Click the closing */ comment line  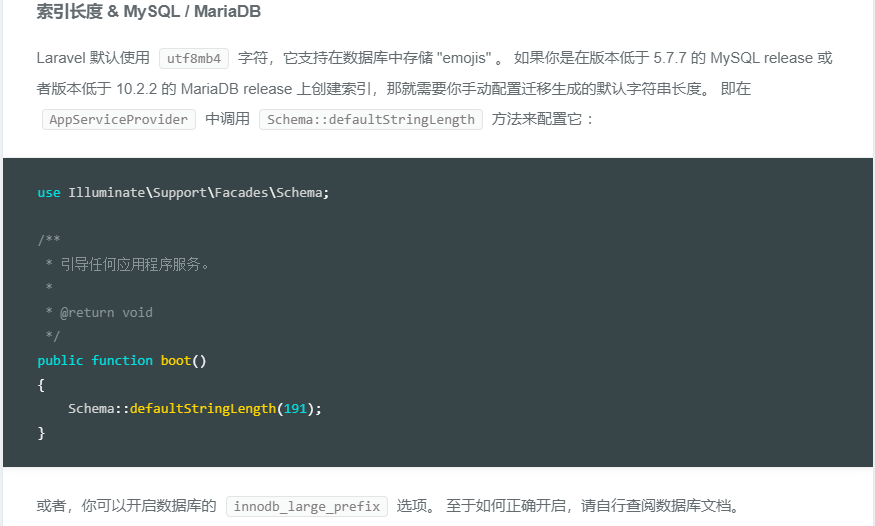52,336
